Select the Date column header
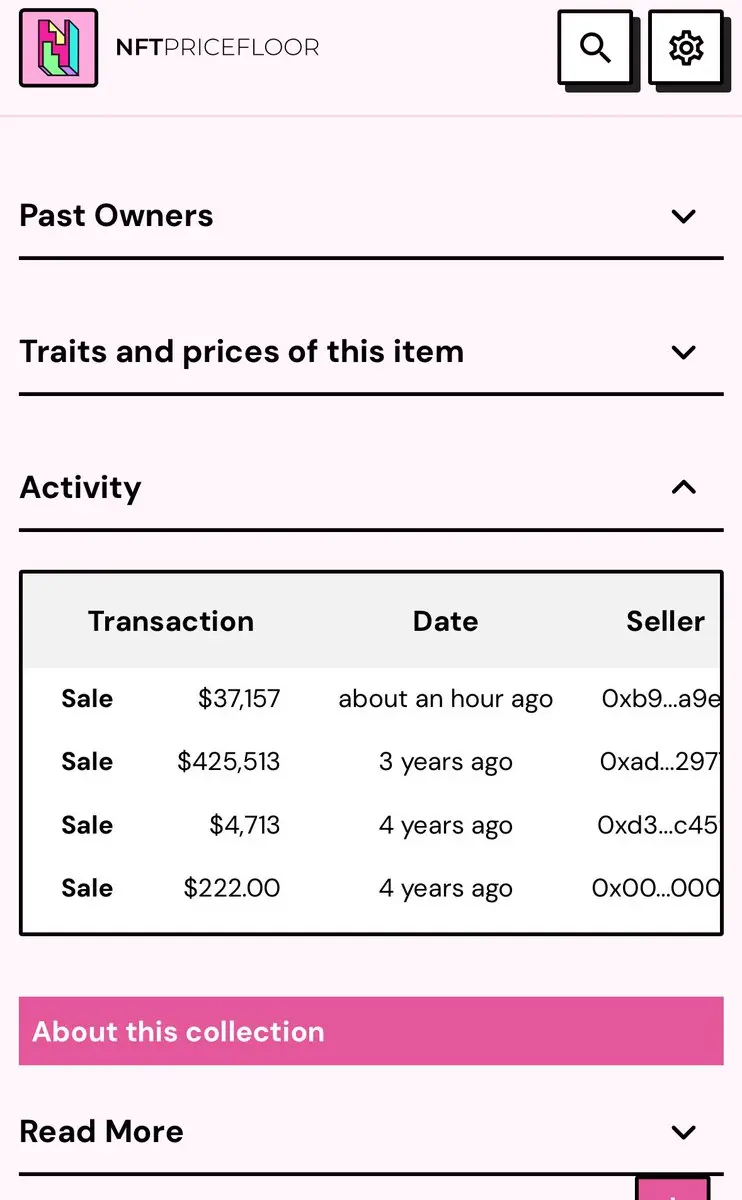 (445, 621)
